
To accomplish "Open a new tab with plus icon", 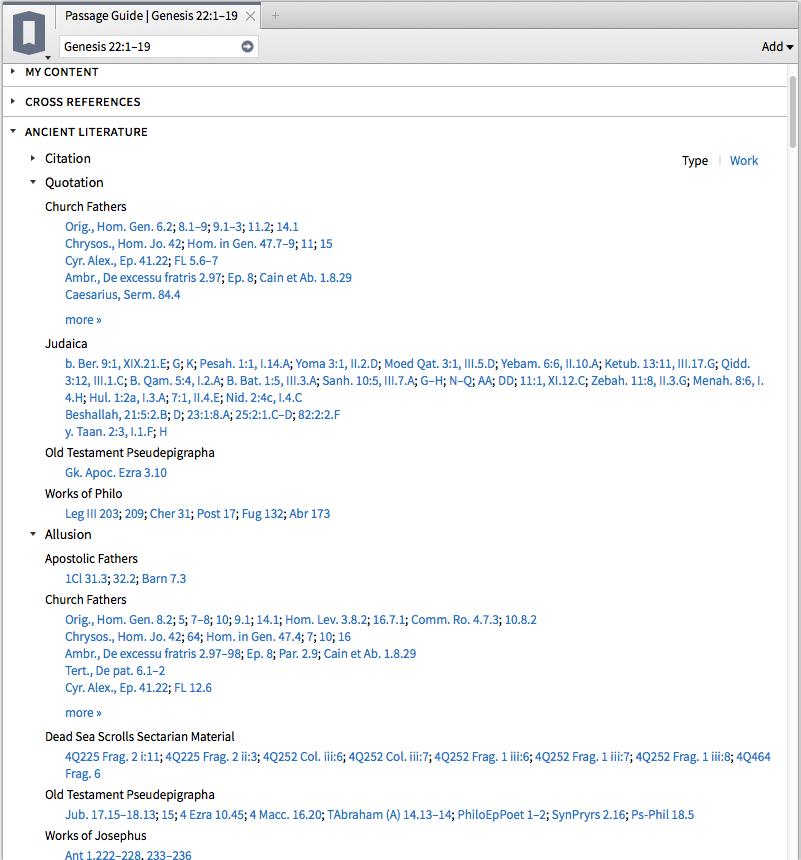I will [x=276, y=16].
